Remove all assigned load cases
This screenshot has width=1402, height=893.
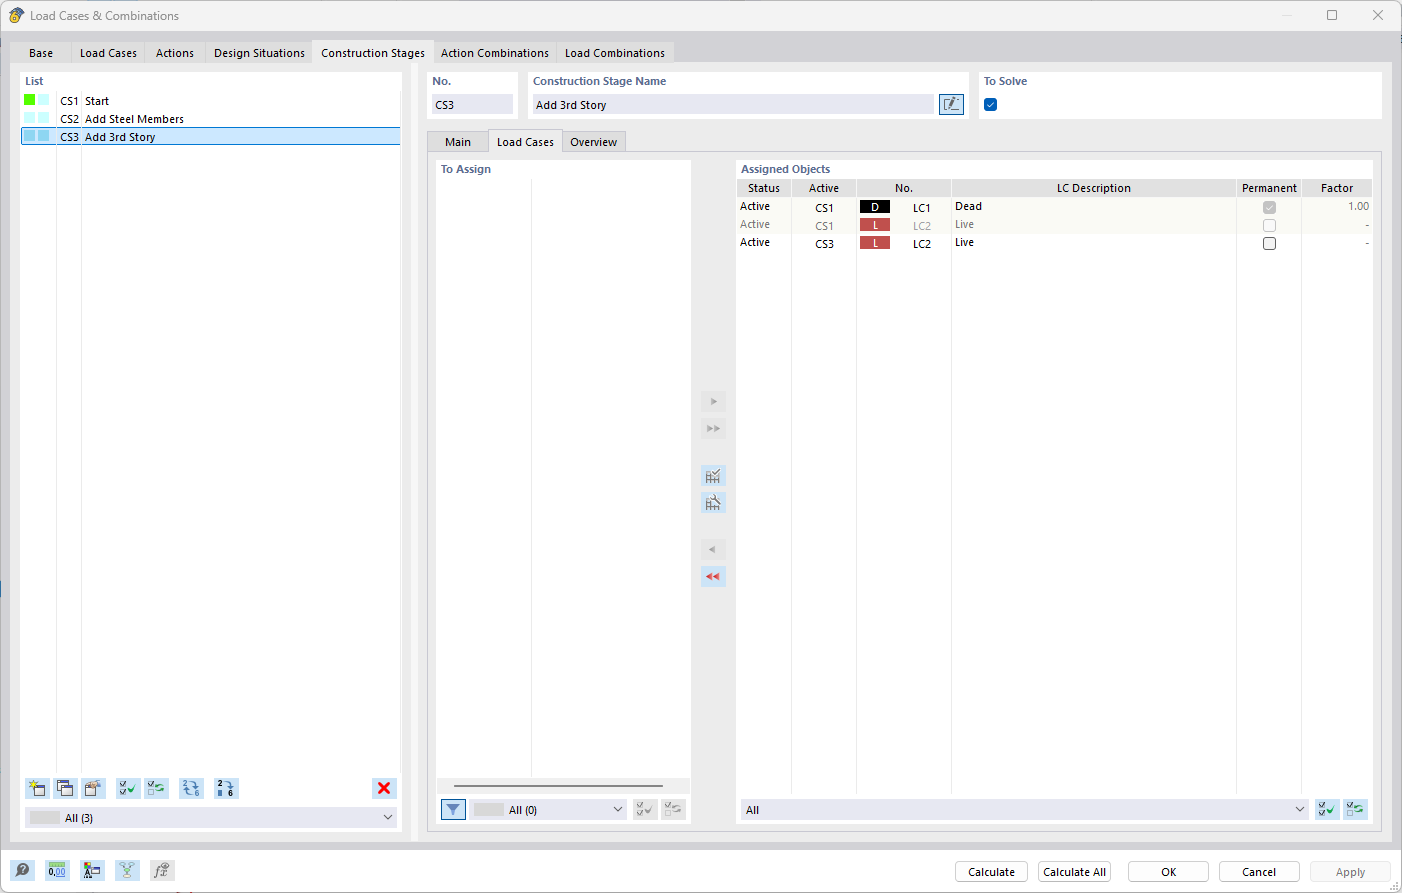[713, 576]
